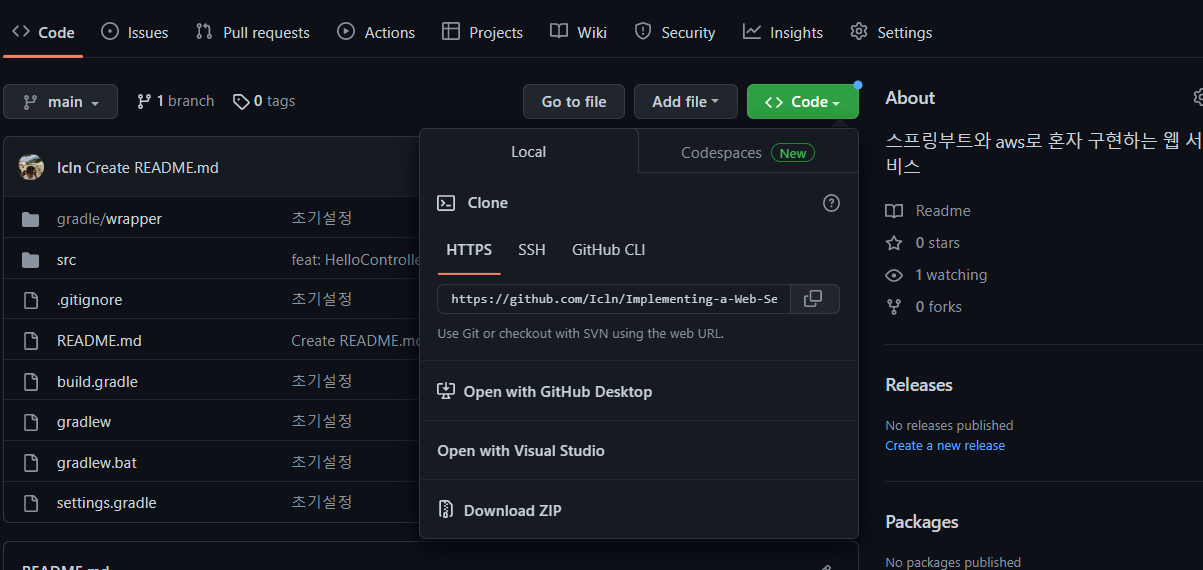Viewport: 1203px width, 570px height.
Task: Click the Icln avatar thumbnail
Action: click(x=31, y=167)
